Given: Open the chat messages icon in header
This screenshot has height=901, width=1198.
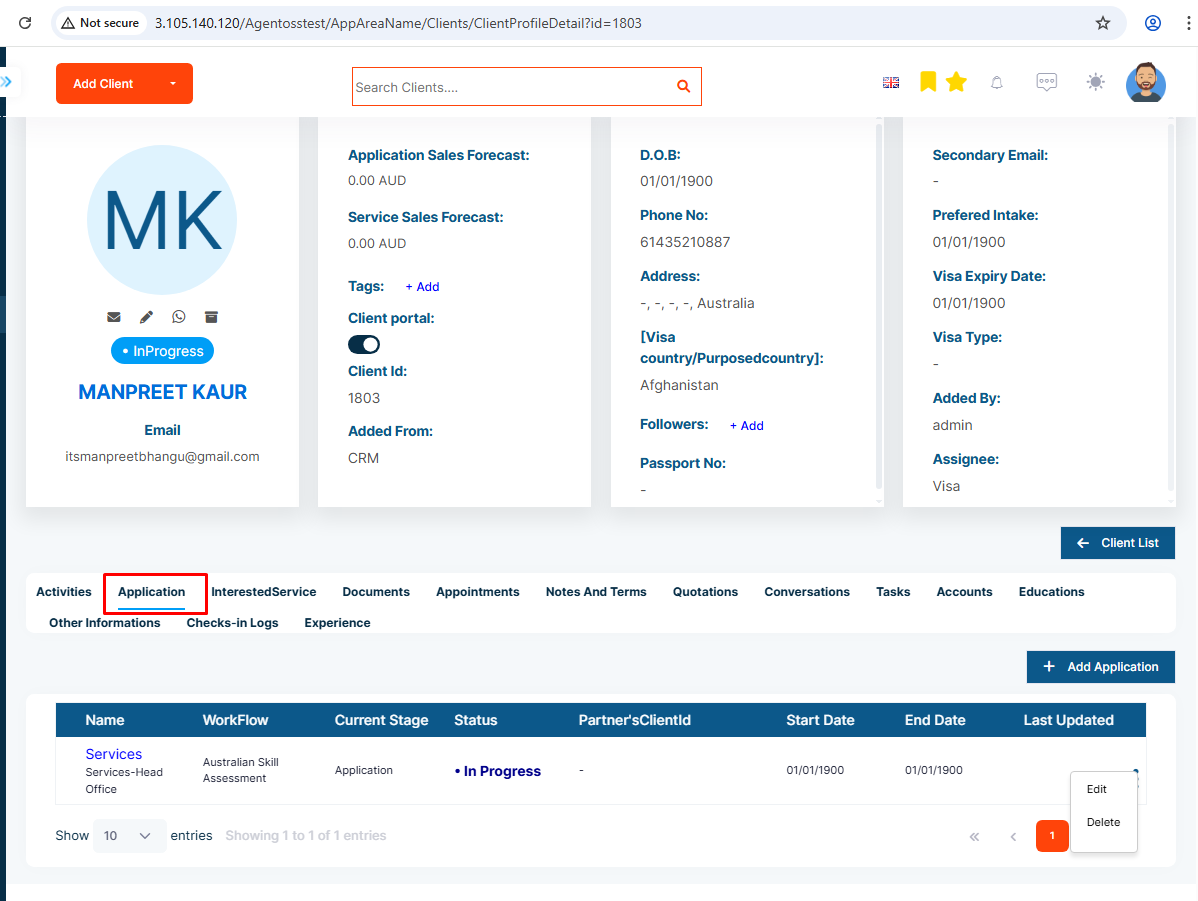Looking at the screenshot, I should pyautogui.click(x=1046, y=82).
